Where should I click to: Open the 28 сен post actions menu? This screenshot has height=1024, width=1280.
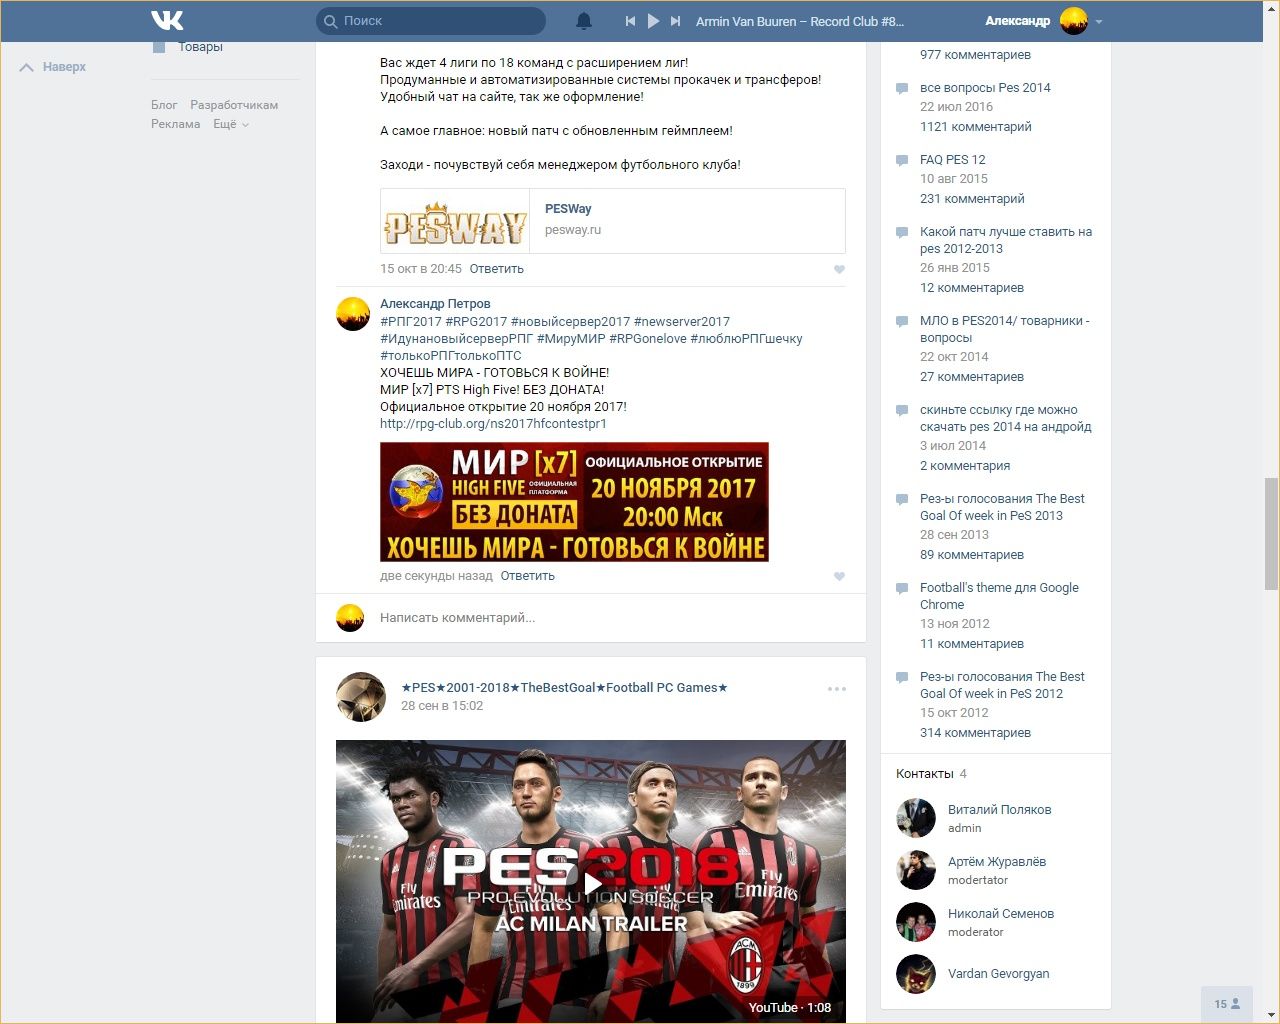pos(837,689)
